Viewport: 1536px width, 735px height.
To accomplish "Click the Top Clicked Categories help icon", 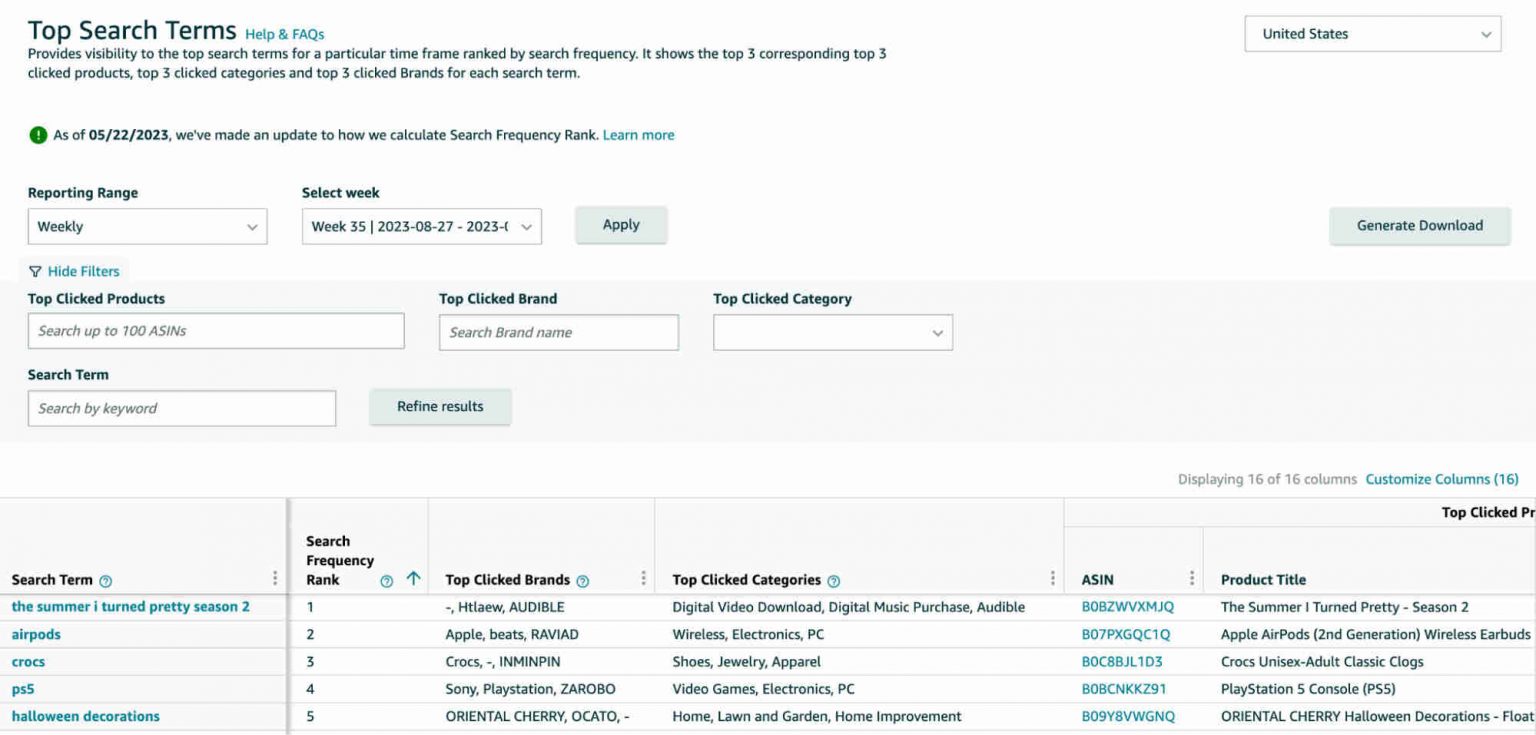I will coord(836,580).
